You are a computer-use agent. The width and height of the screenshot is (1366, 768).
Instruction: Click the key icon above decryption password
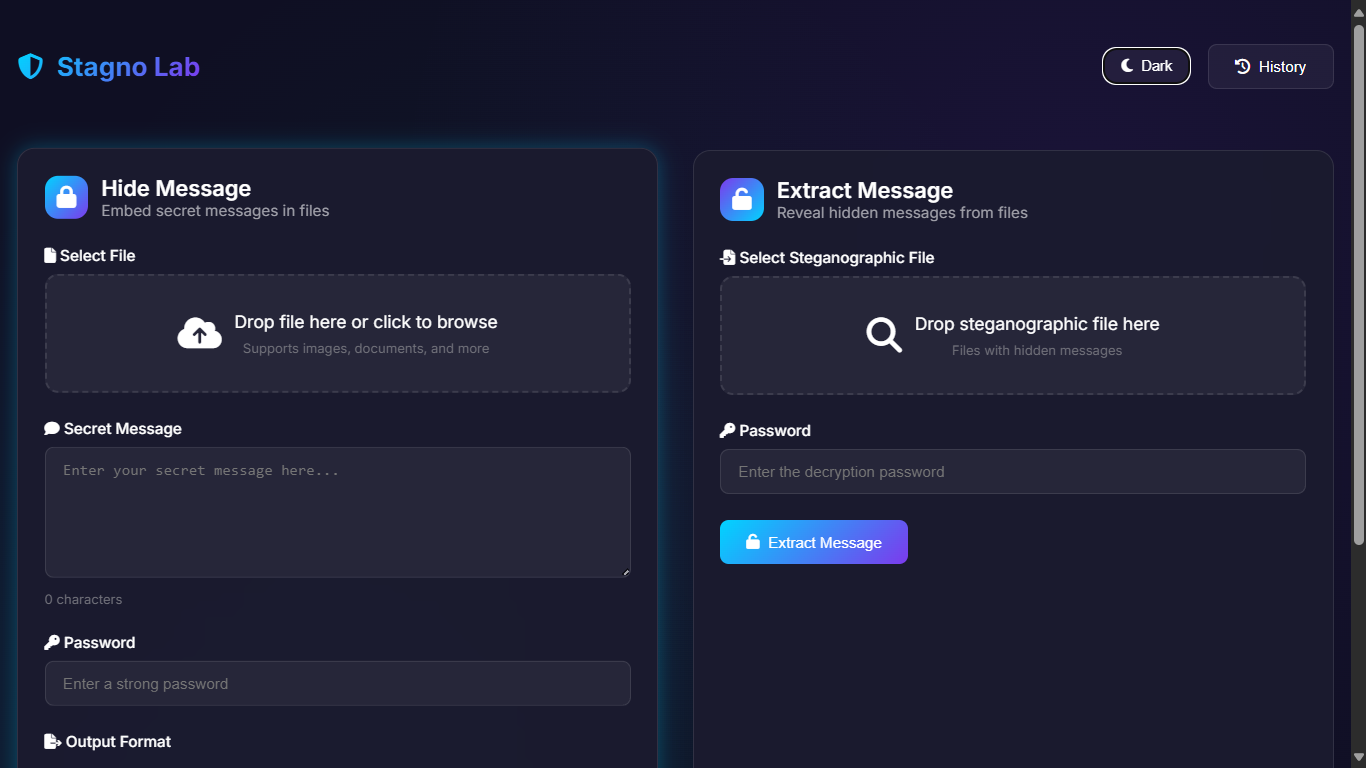[x=727, y=431]
